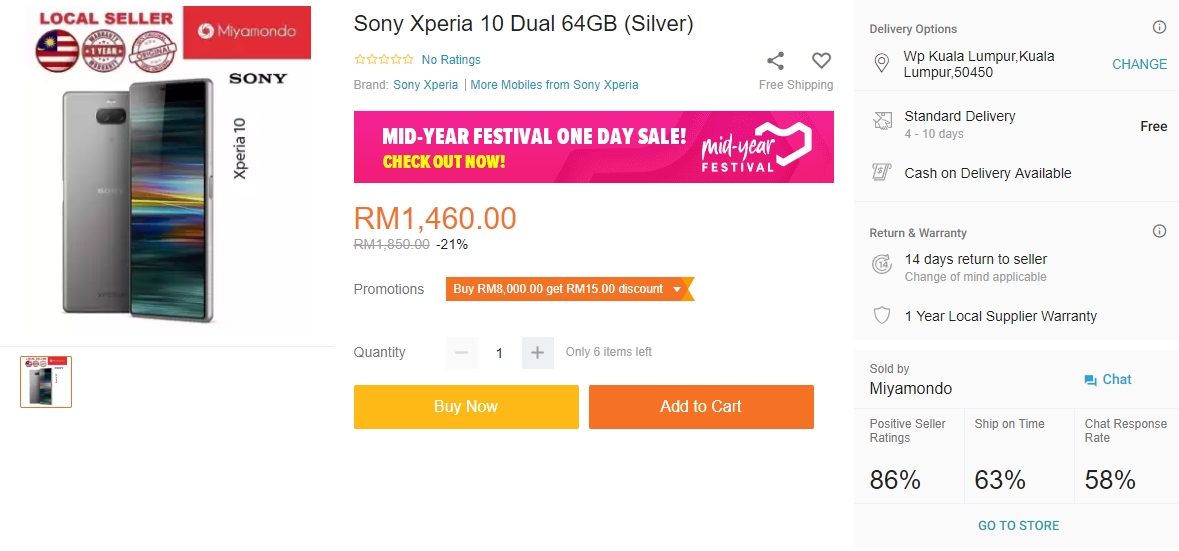Viewport: 1179px width, 551px height.
Task: Change the delivery location
Action: click(x=1139, y=64)
